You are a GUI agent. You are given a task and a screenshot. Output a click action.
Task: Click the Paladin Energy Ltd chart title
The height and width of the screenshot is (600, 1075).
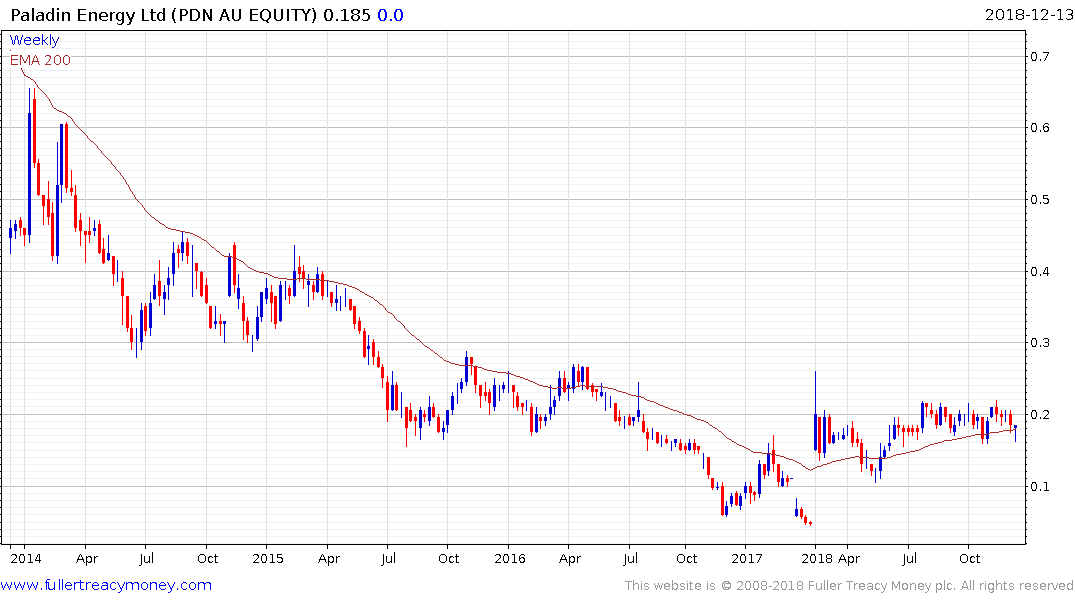[x=164, y=15]
